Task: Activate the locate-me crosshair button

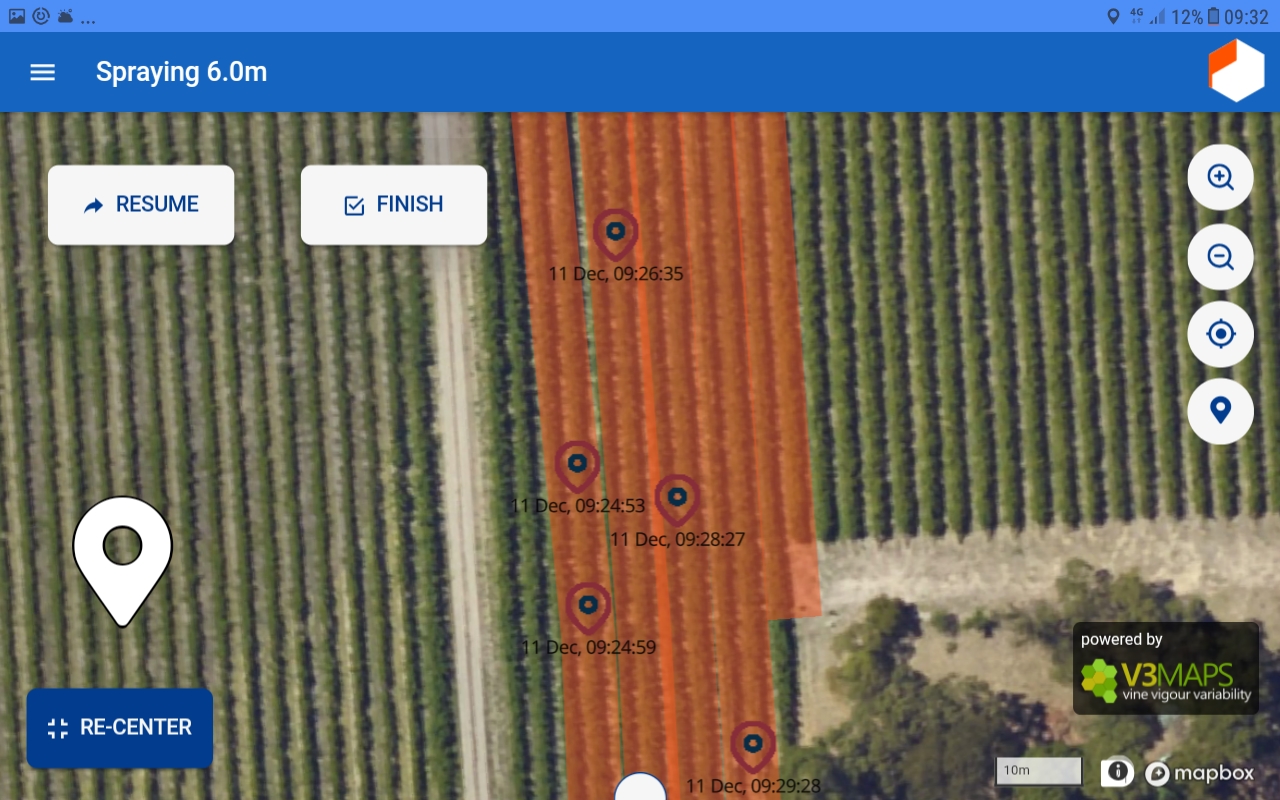Action: 1220,334
